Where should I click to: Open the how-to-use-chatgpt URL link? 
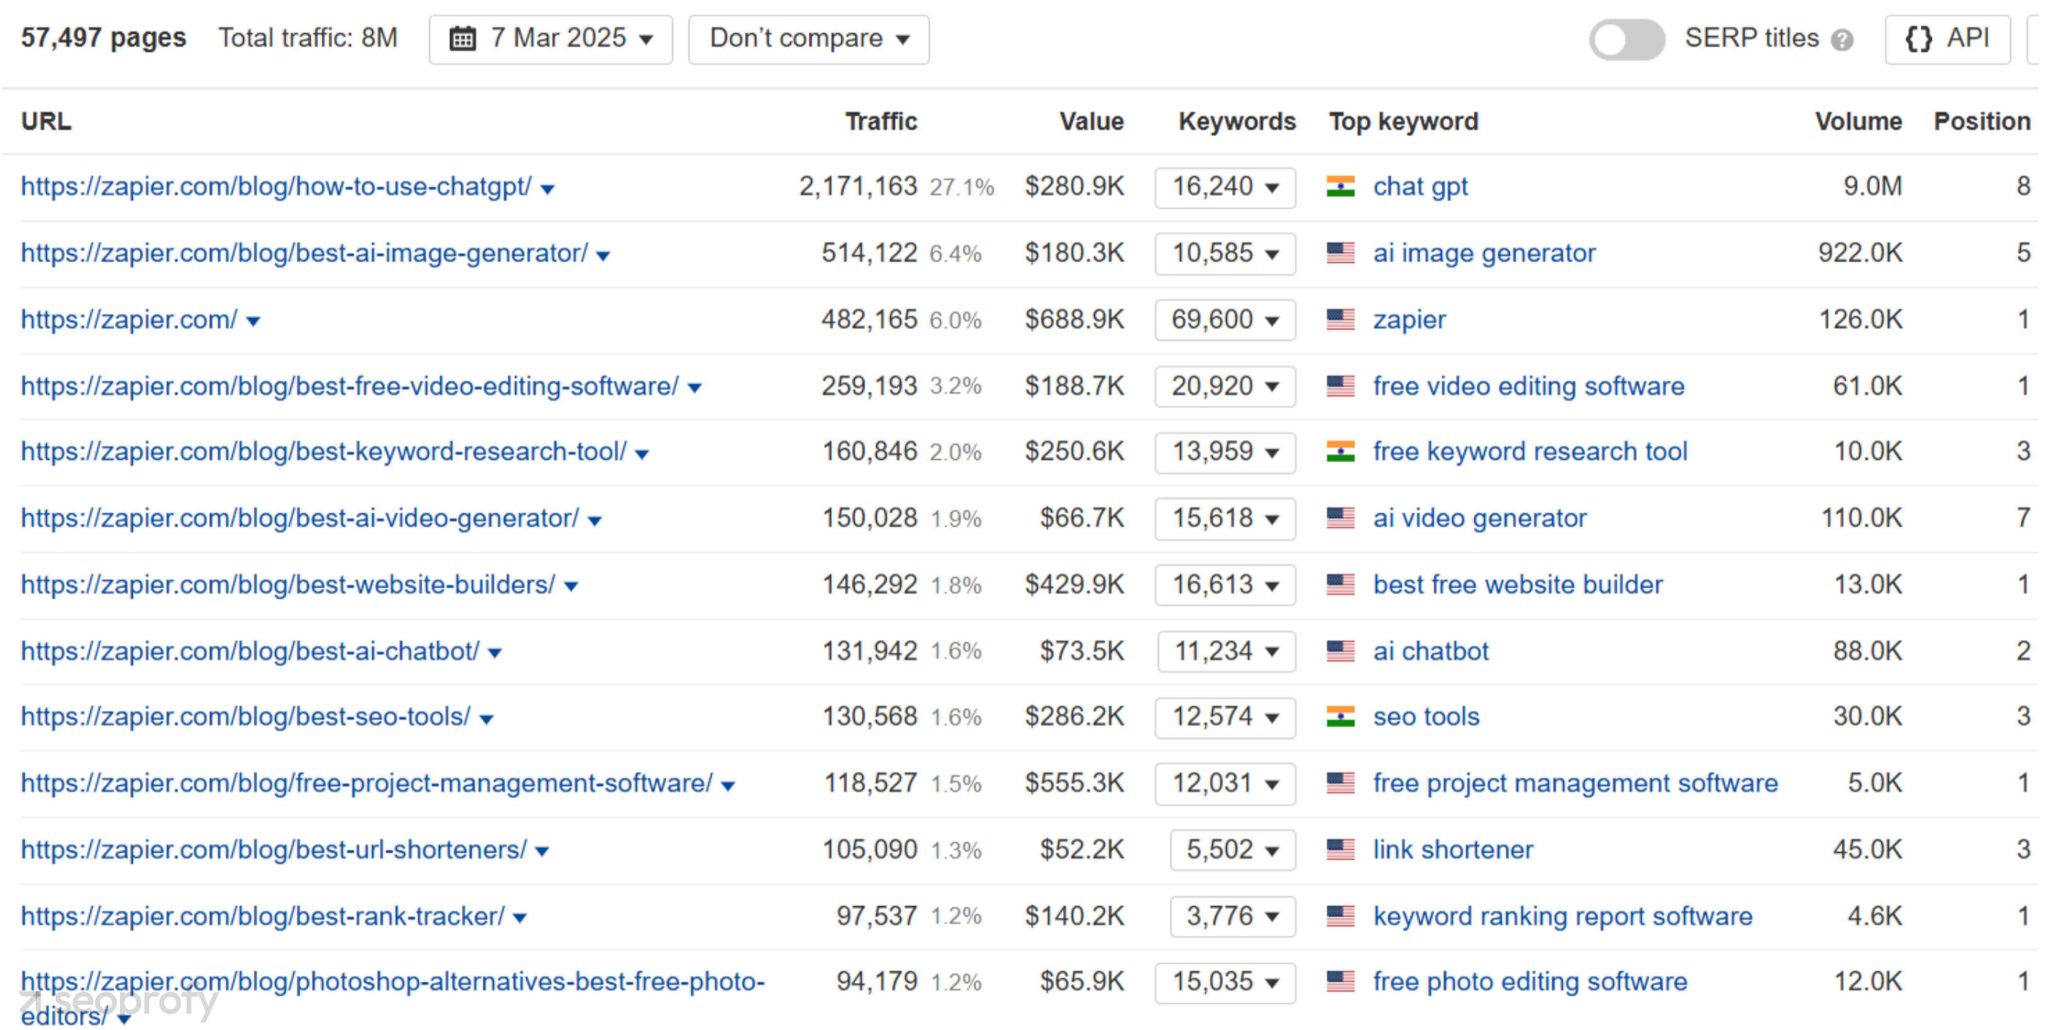[276, 187]
